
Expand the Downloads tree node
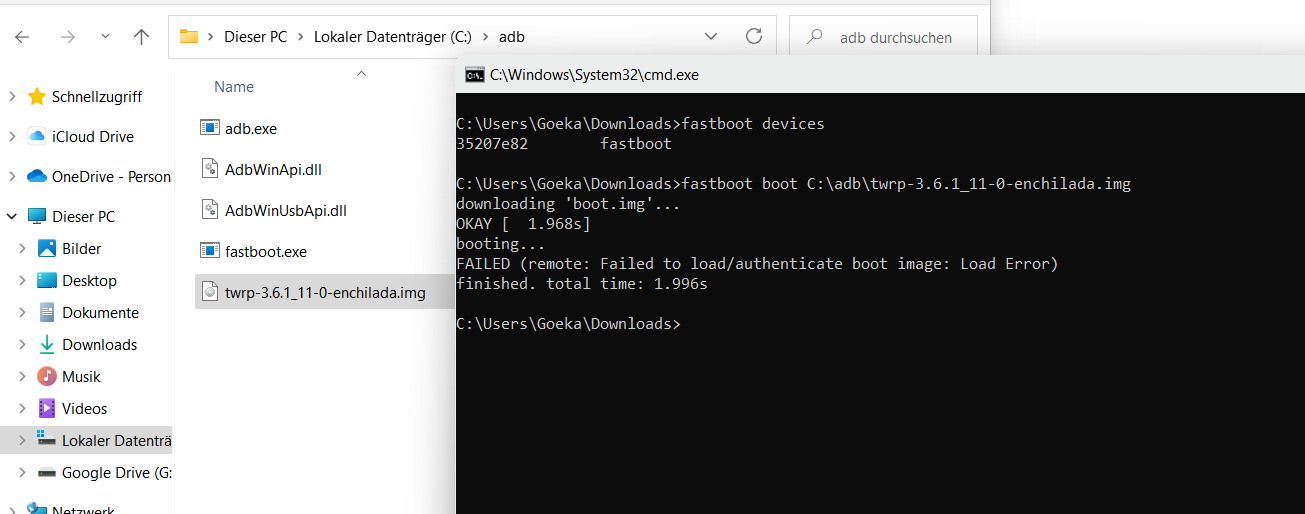[23, 344]
